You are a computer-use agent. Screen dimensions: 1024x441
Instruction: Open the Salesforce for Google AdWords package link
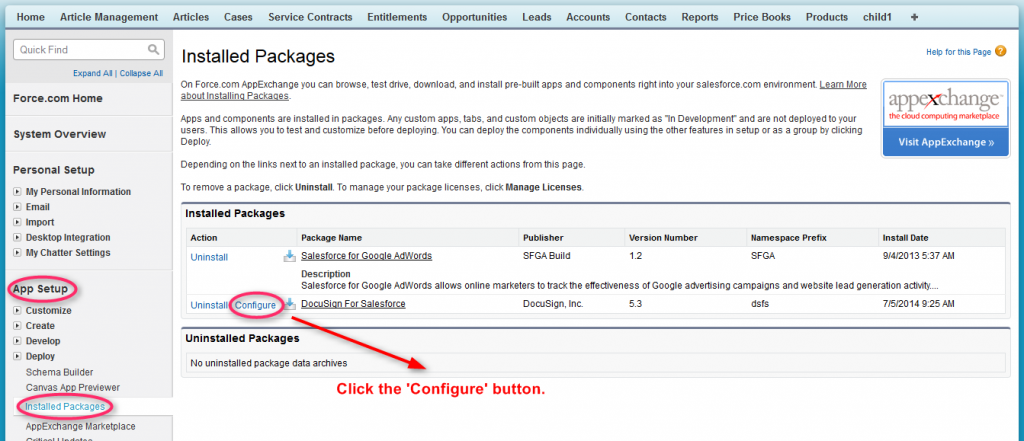366,256
